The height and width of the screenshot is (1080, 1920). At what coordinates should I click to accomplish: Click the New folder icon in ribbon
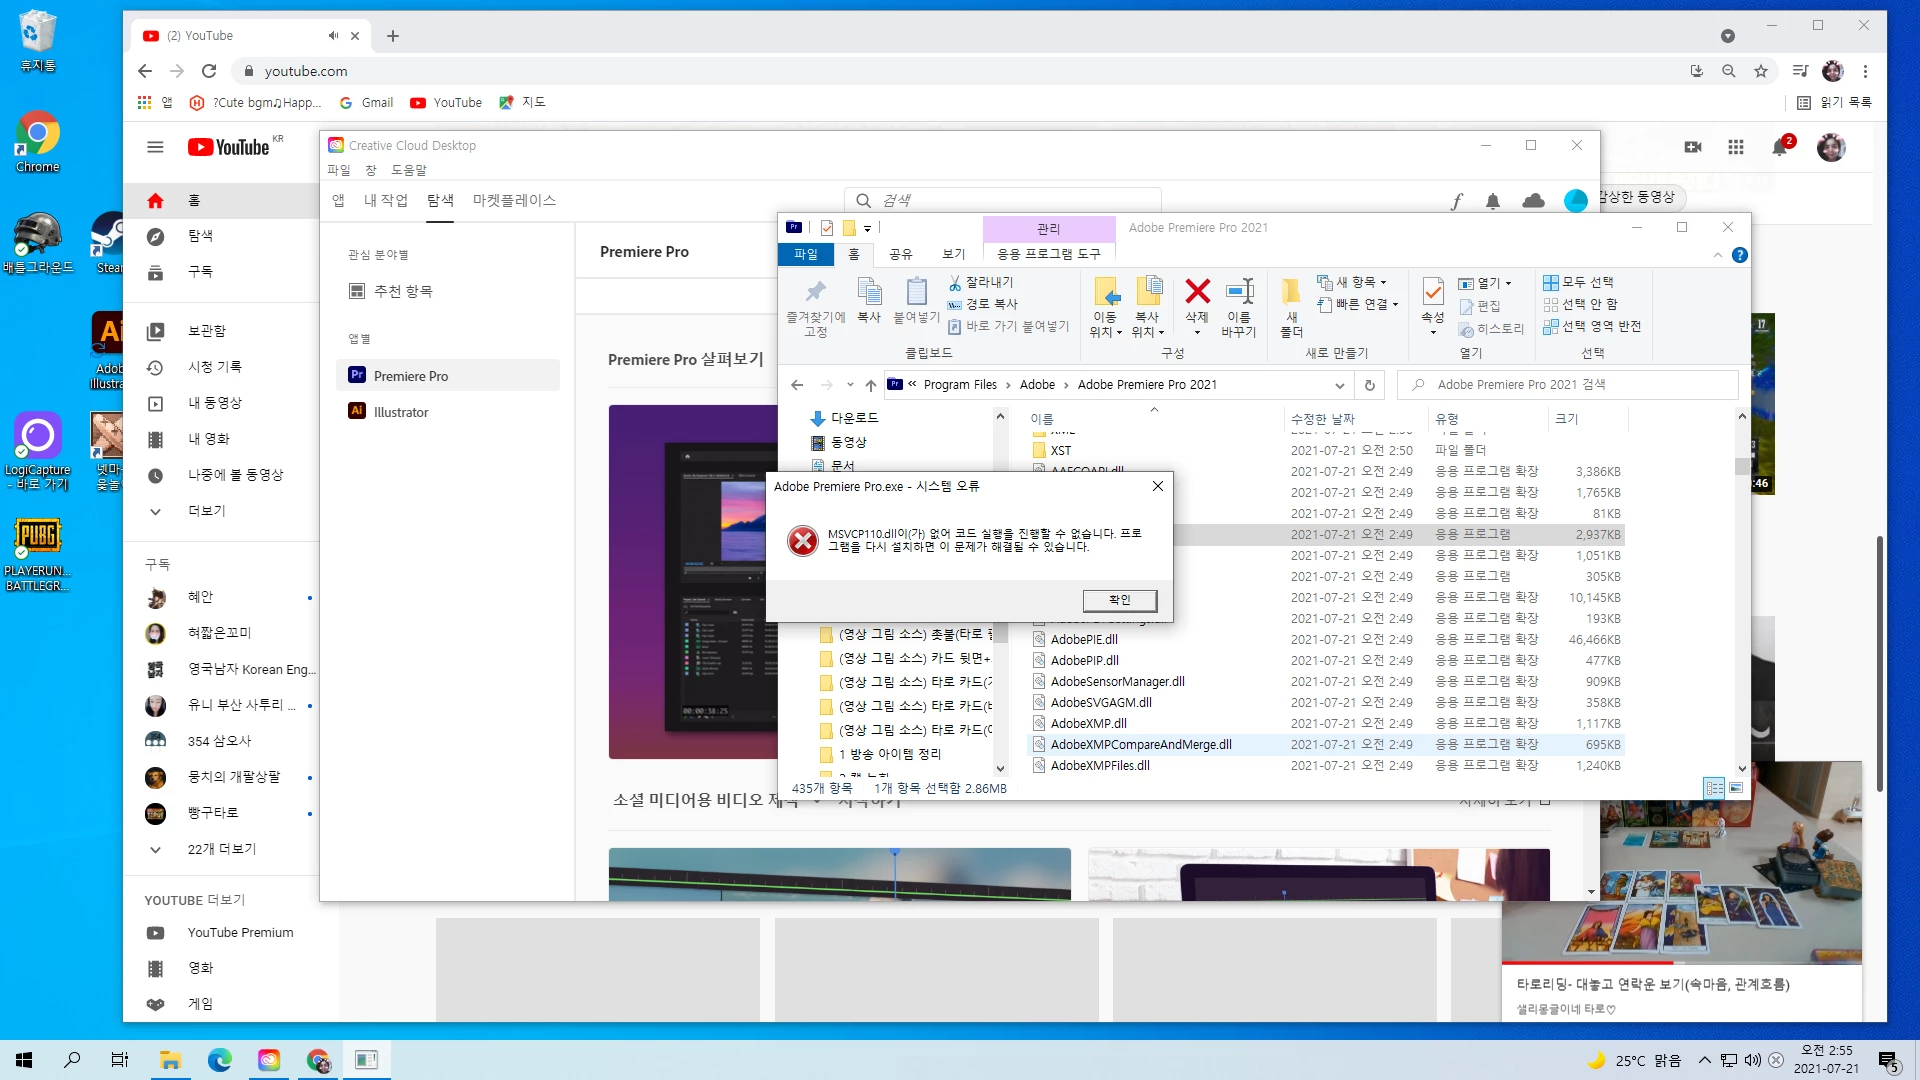click(x=1291, y=292)
